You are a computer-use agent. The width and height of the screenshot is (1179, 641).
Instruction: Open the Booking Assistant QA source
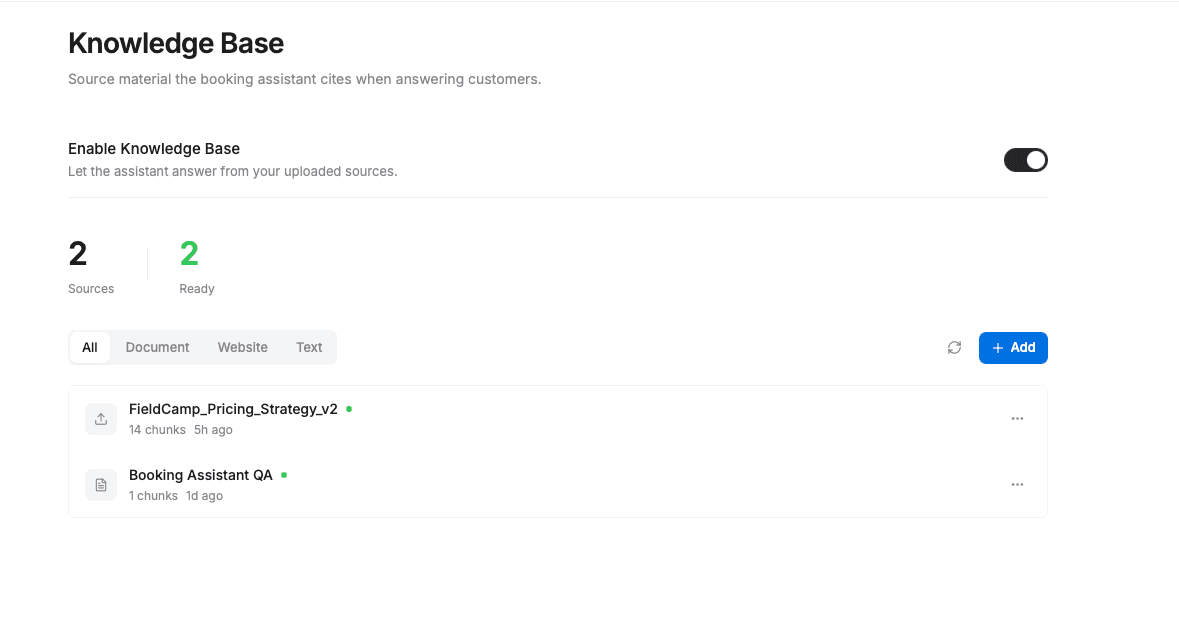[200, 475]
